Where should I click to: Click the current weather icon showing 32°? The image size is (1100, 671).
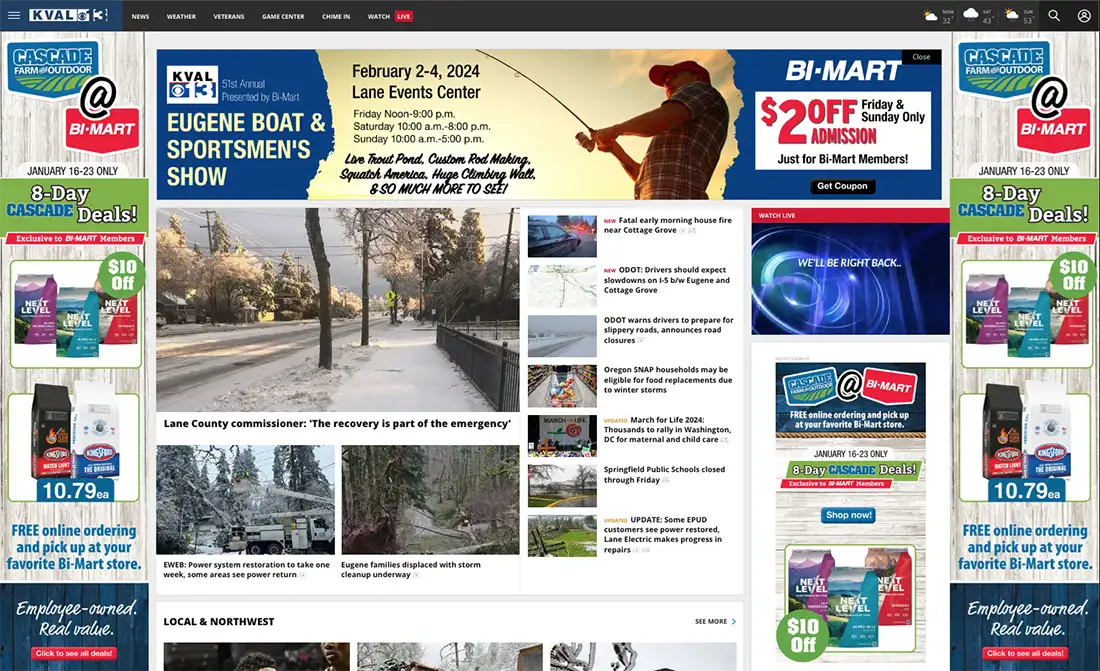pyautogui.click(x=931, y=15)
